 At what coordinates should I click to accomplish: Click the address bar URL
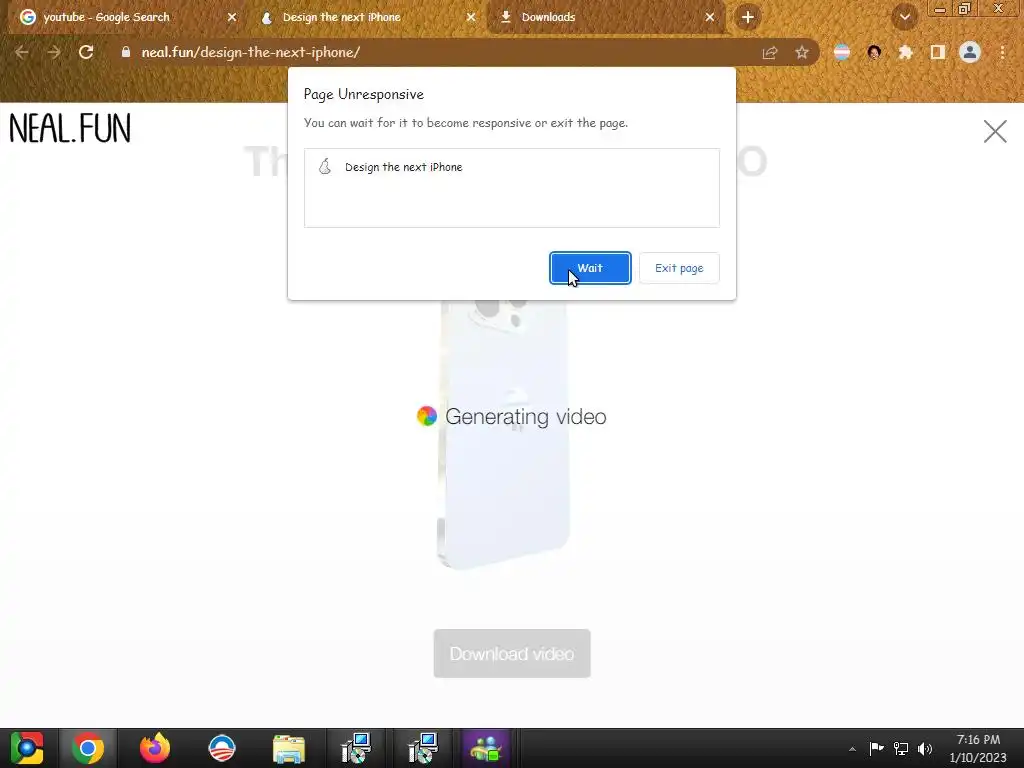[251, 52]
